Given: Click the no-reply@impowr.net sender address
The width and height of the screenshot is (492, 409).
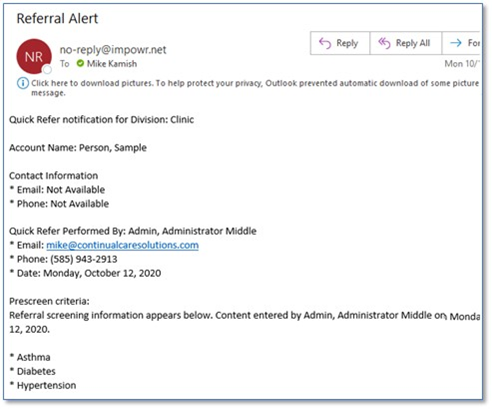Looking at the screenshot, I should pos(113,50).
